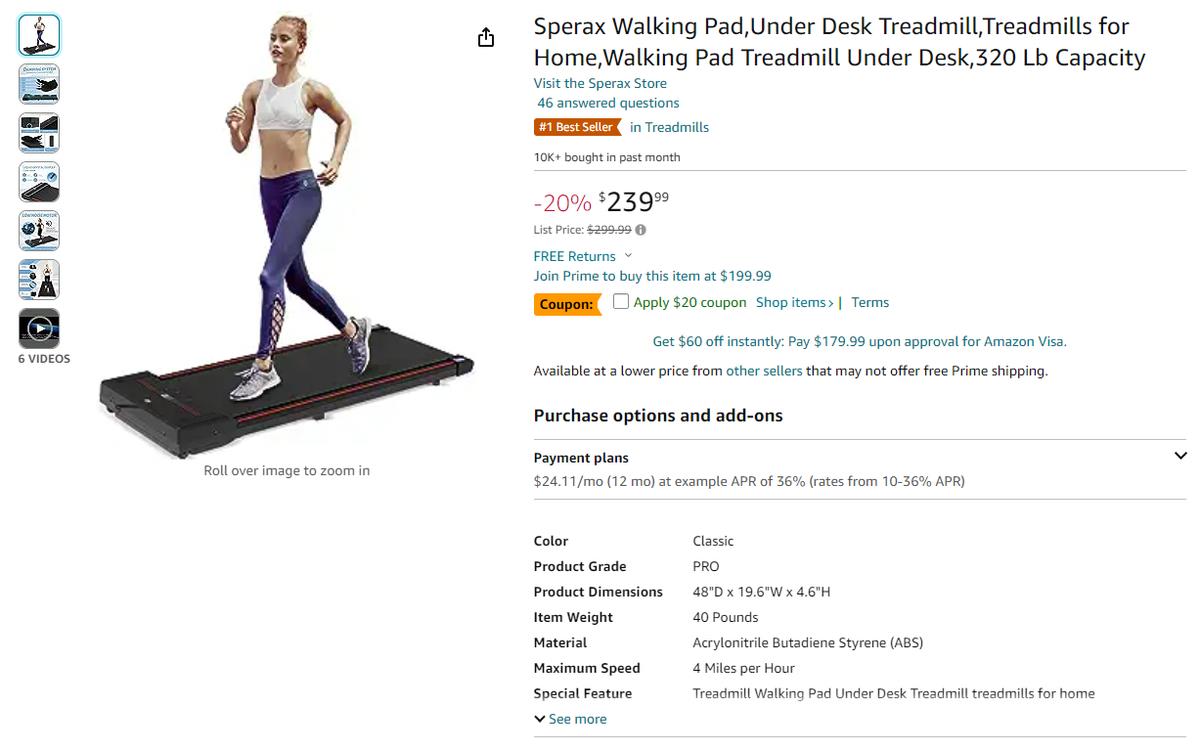Show the third product thumbnail image
Image resolution: width=1200 pixels, height=746 pixels.
tap(39, 133)
